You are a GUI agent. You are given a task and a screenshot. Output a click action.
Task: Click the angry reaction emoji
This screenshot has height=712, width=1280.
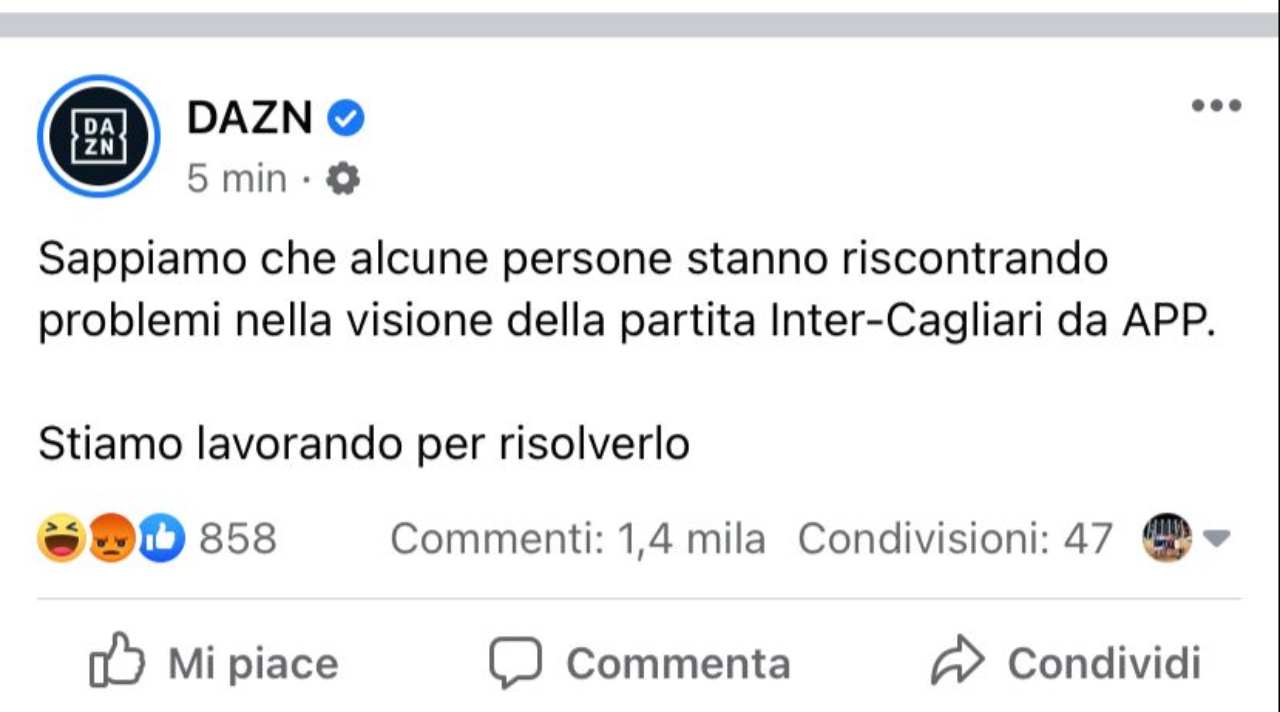pos(111,539)
